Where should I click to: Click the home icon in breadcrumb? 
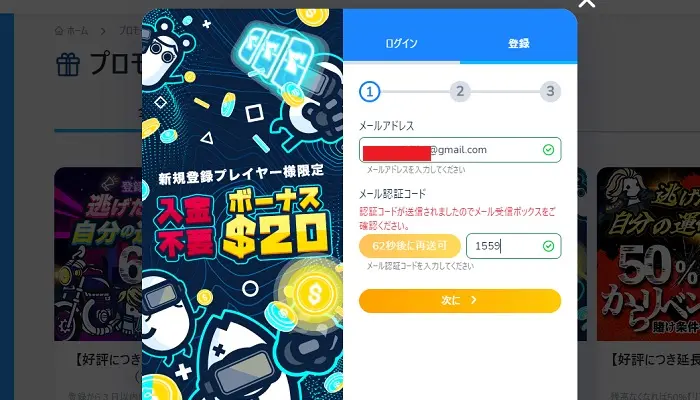click(x=59, y=31)
